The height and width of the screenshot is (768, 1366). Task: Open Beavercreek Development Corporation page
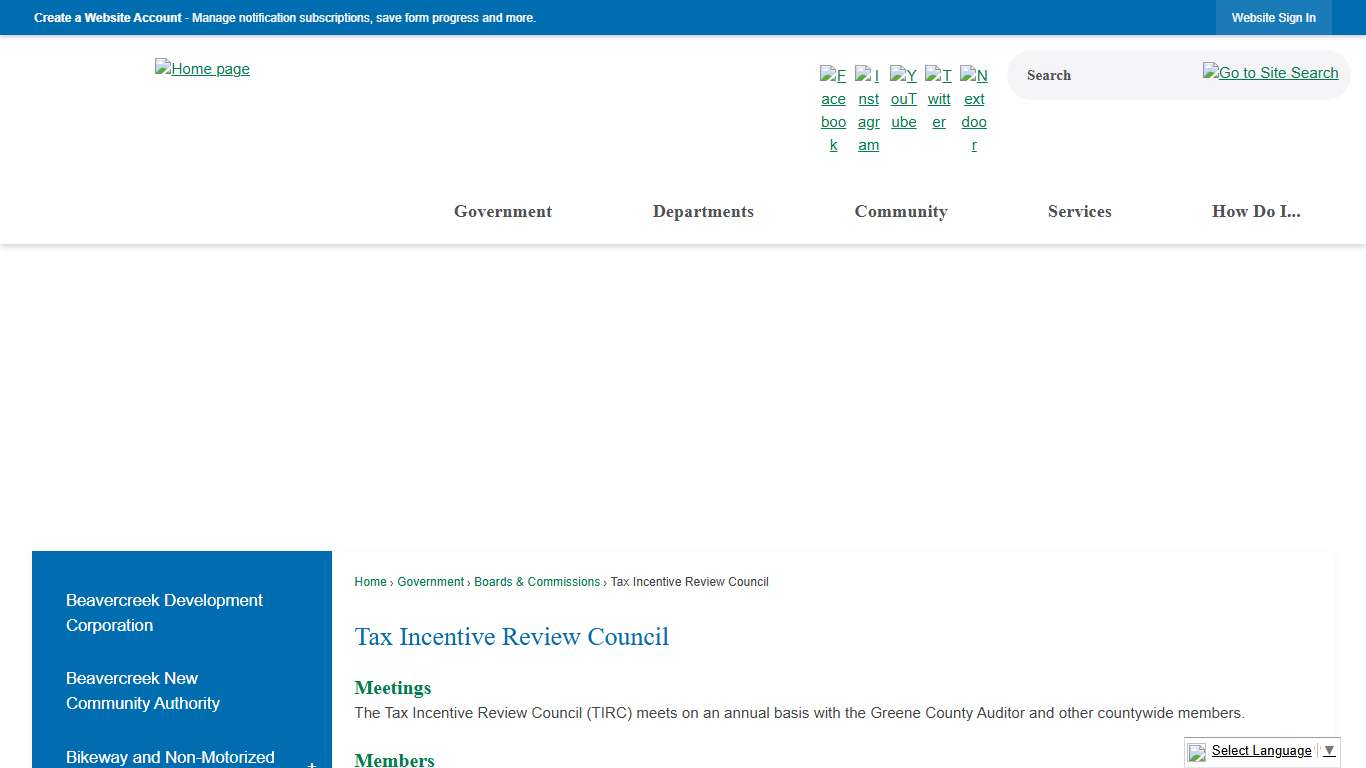(164, 613)
